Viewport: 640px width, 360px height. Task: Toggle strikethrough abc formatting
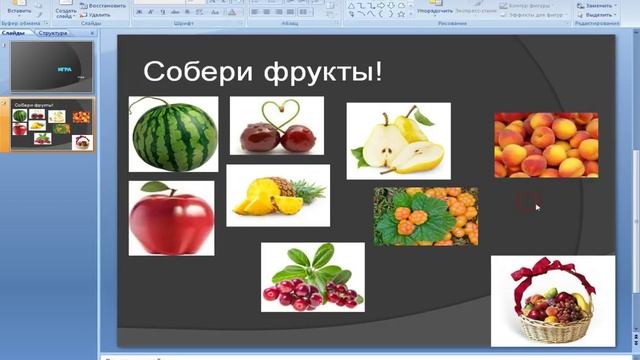pyautogui.click(x=175, y=12)
